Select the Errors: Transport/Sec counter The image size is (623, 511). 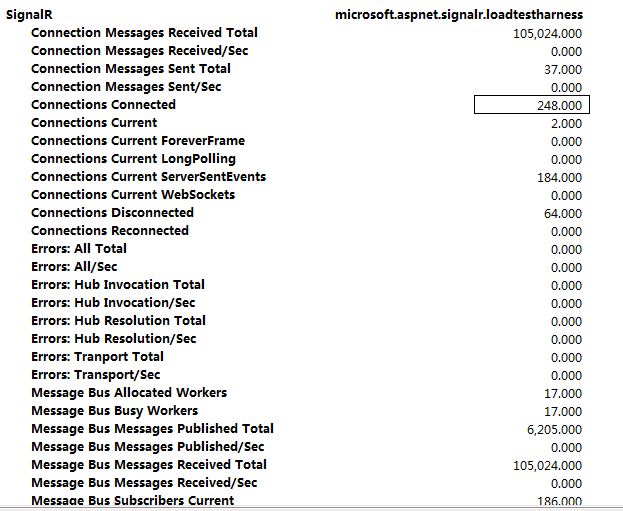[96, 375]
